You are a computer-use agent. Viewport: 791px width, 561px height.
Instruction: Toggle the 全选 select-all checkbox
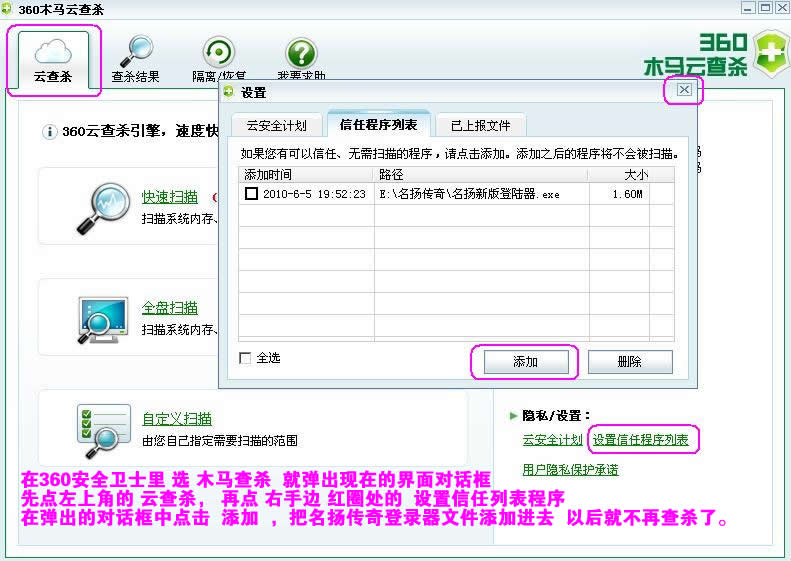246,358
